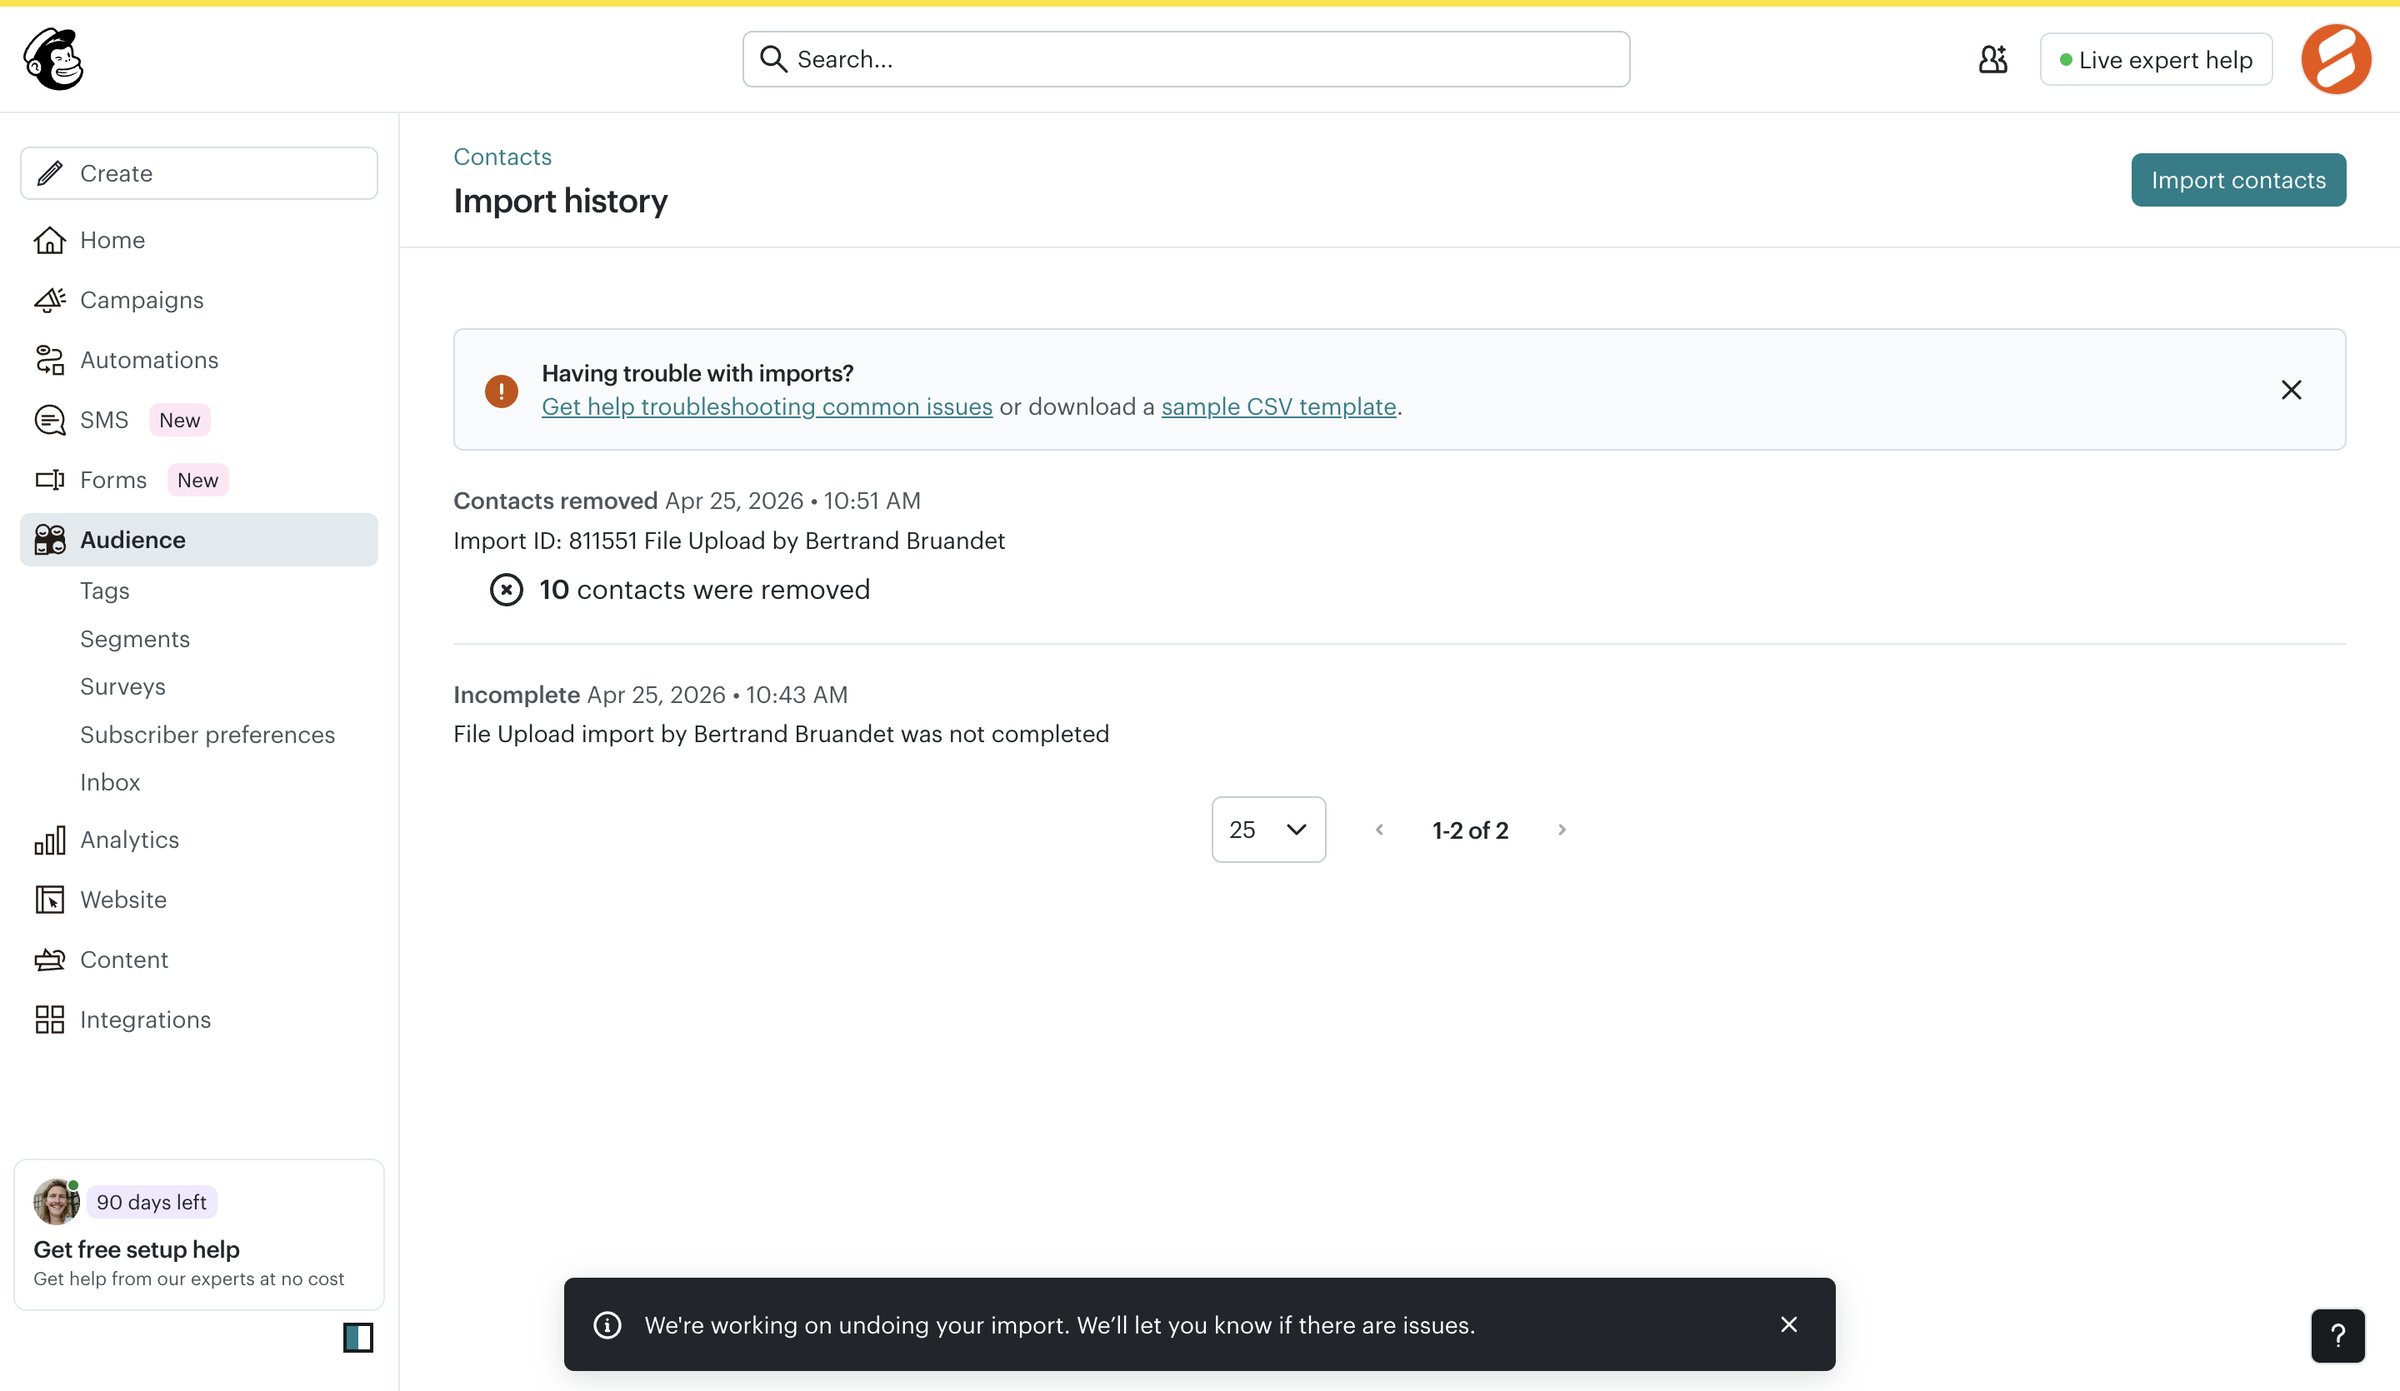Go to Home in the sidebar
Image resolution: width=2400 pixels, height=1391 pixels.
(x=199, y=240)
